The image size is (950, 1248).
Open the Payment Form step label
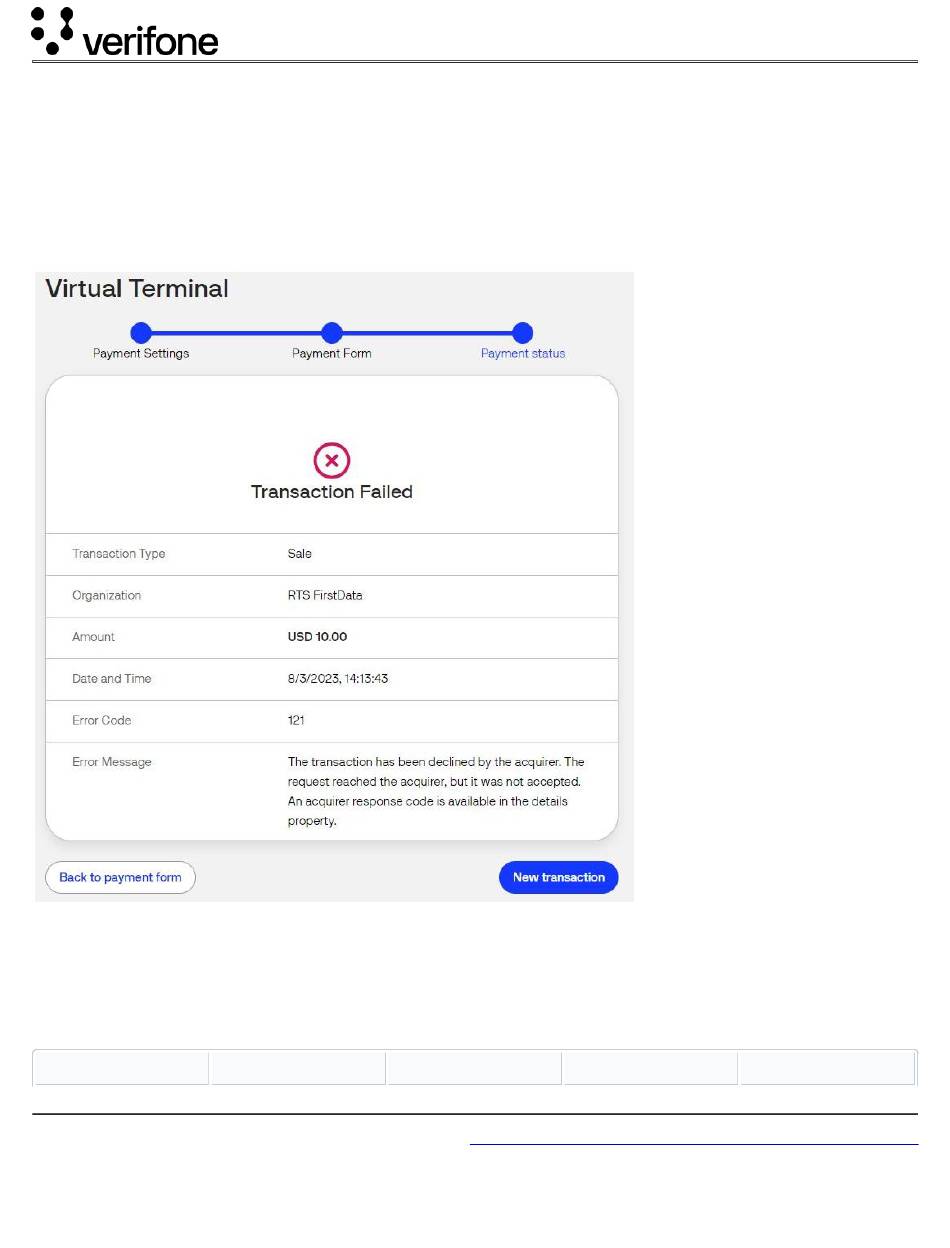(x=332, y=353)
